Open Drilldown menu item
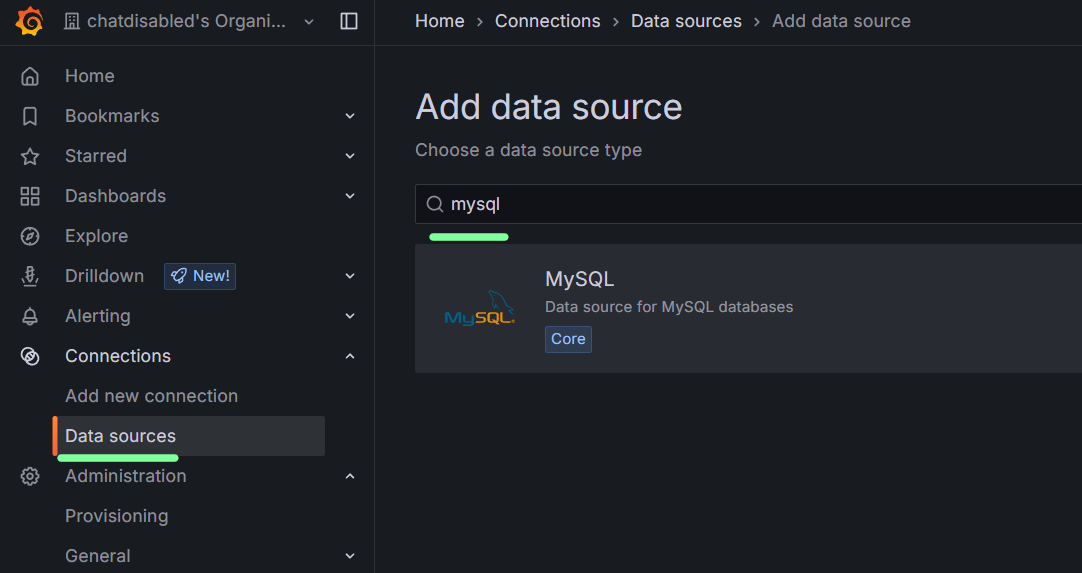The image size is (1082, 573). pyautogui.click(x=104, y=276)
